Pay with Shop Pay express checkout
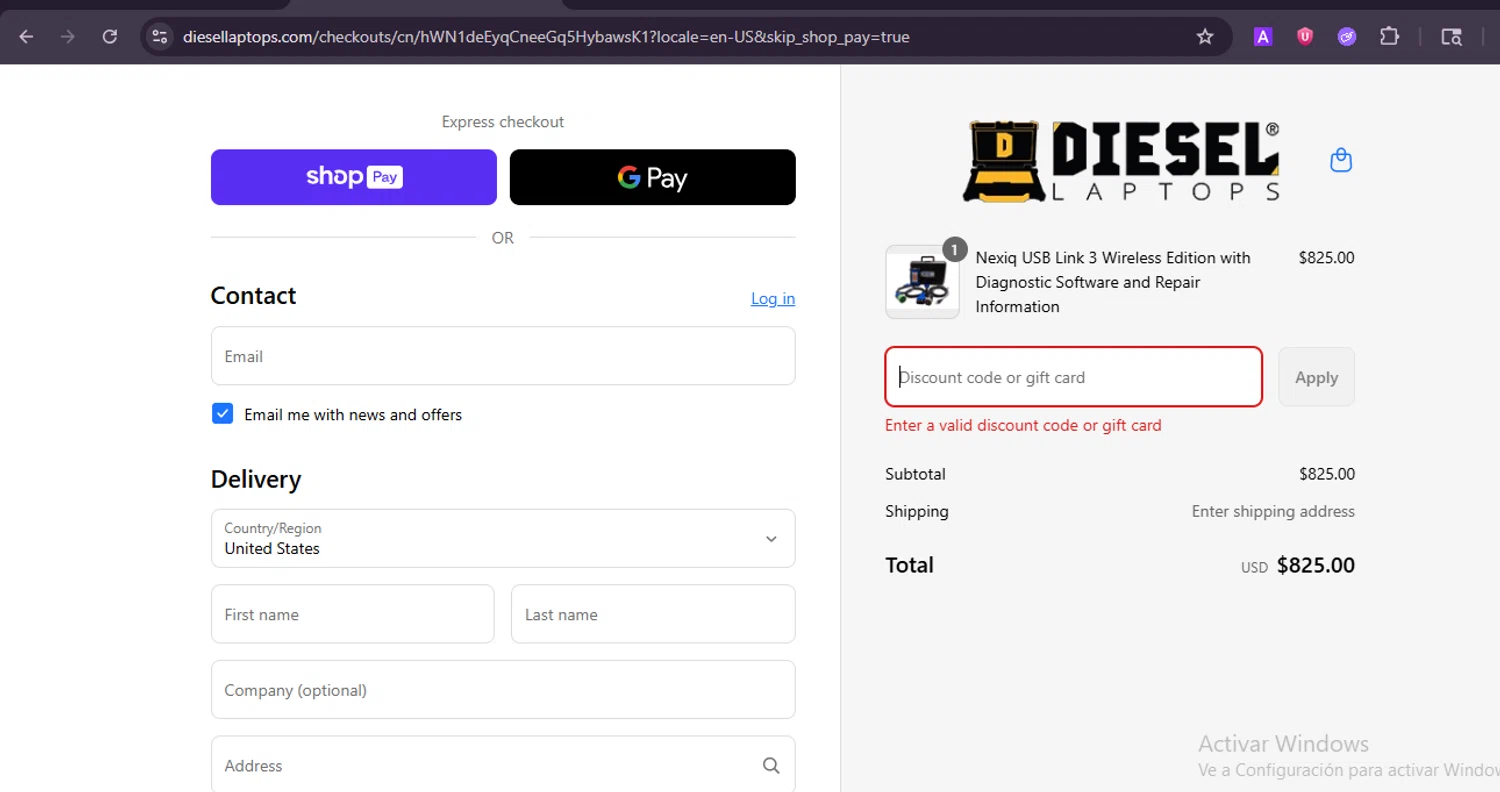1500x792 pixels. tap(354, 177)
